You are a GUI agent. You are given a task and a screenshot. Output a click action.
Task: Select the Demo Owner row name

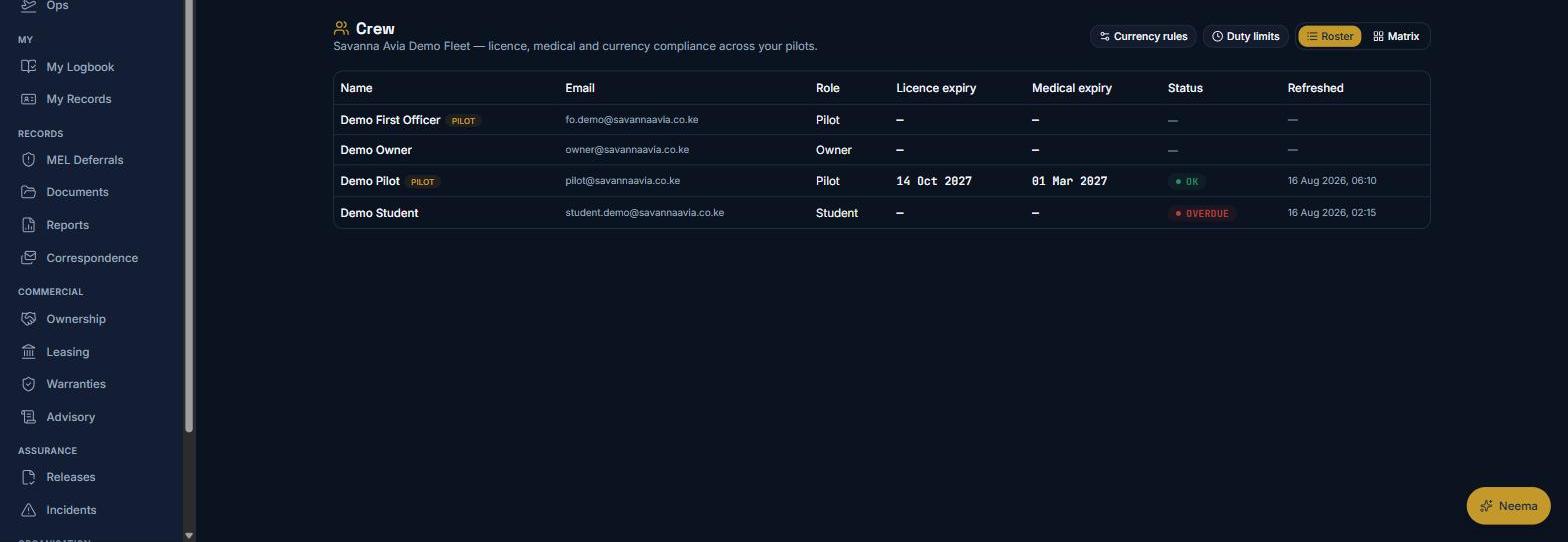(376, 150)
